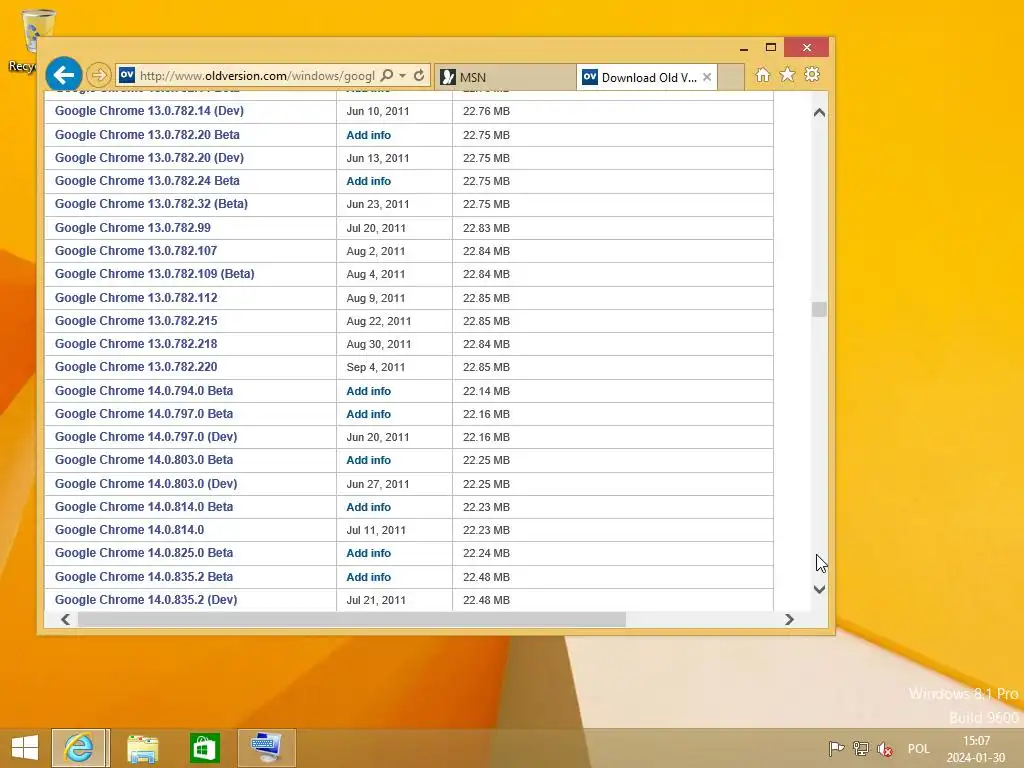This screenshot has height=768, width=1024.
Task: Open Google Chrome 14.0.794.0 Beta link
Action: 144,391
